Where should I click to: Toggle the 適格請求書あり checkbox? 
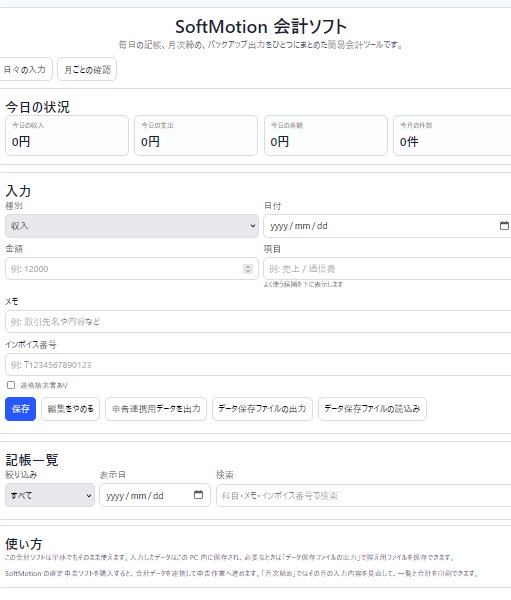pyautogui.click(x=11, y=385)
